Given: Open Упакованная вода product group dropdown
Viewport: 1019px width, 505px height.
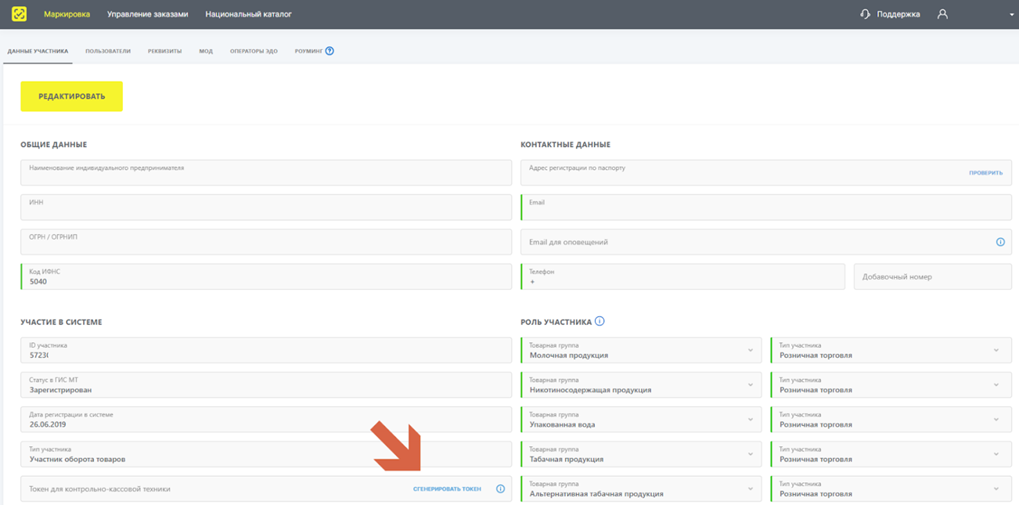Looking at the screenshot, I should 641,419.
